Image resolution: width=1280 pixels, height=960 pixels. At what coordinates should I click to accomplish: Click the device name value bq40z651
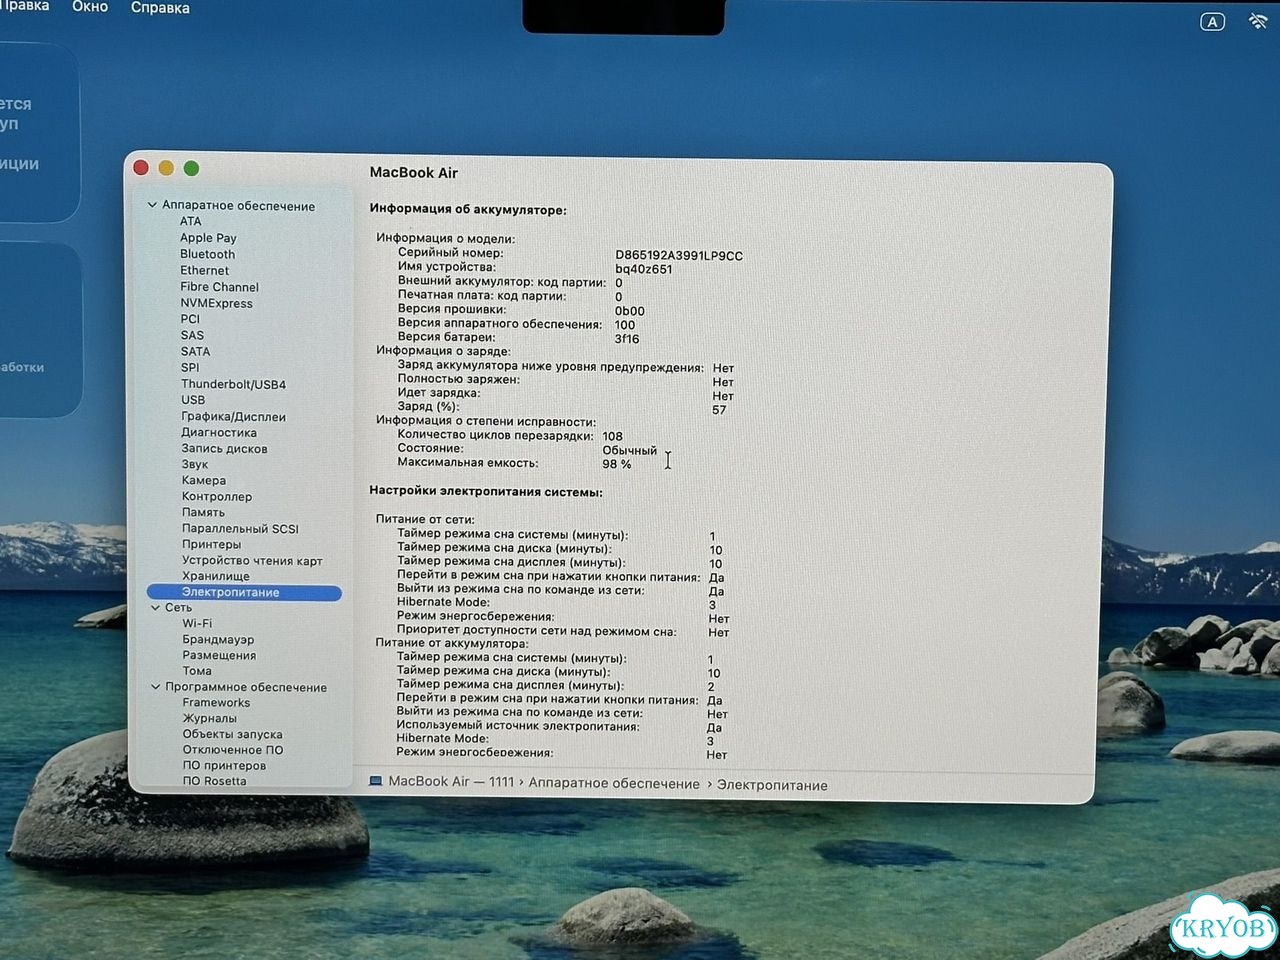(x=644, y=269)
